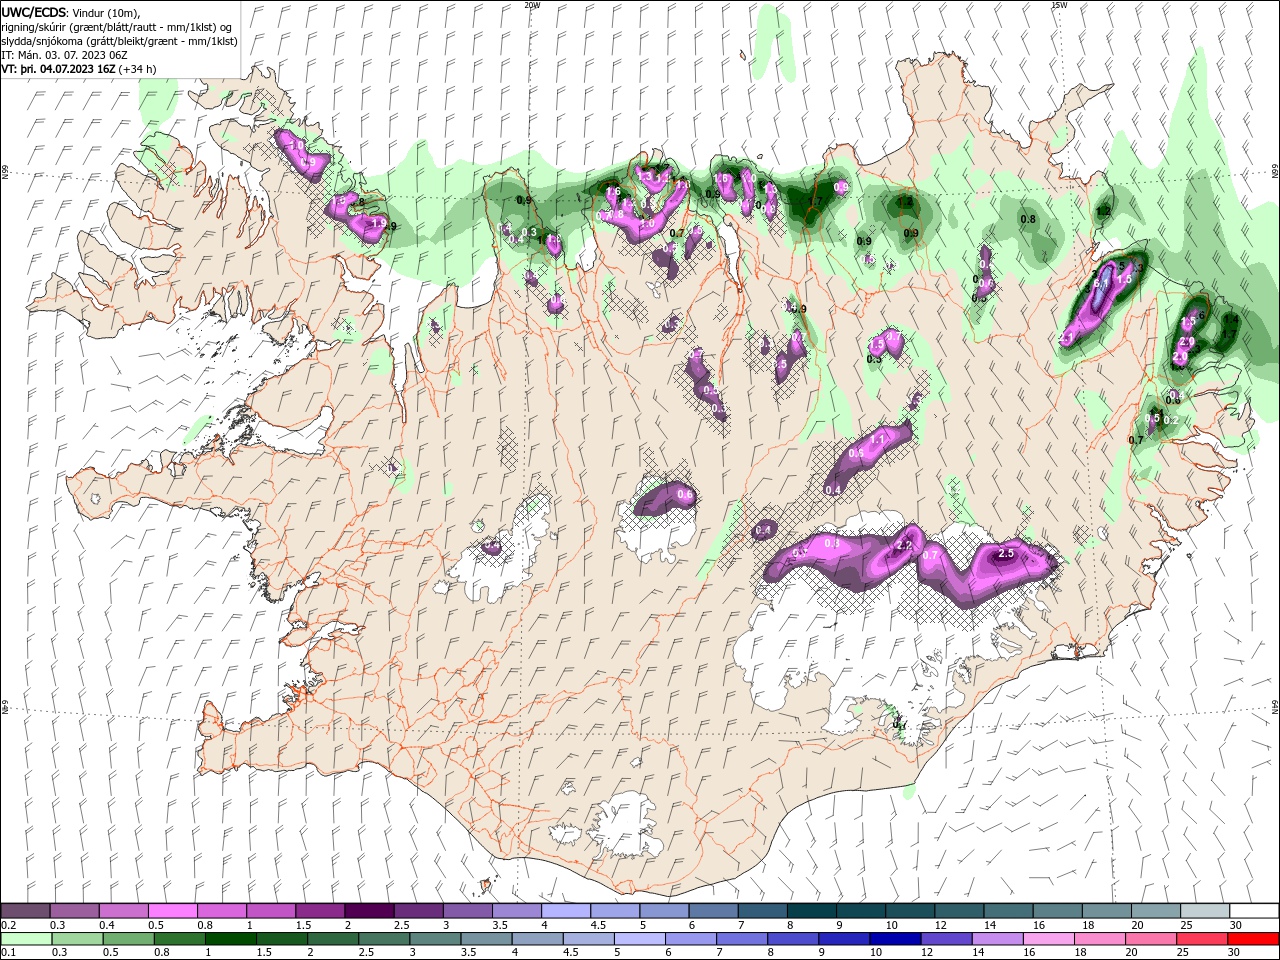Click the lower legend swatch from 20 to 25
This screenshot has width=1280, height=960.
[x=1152, y=939]
